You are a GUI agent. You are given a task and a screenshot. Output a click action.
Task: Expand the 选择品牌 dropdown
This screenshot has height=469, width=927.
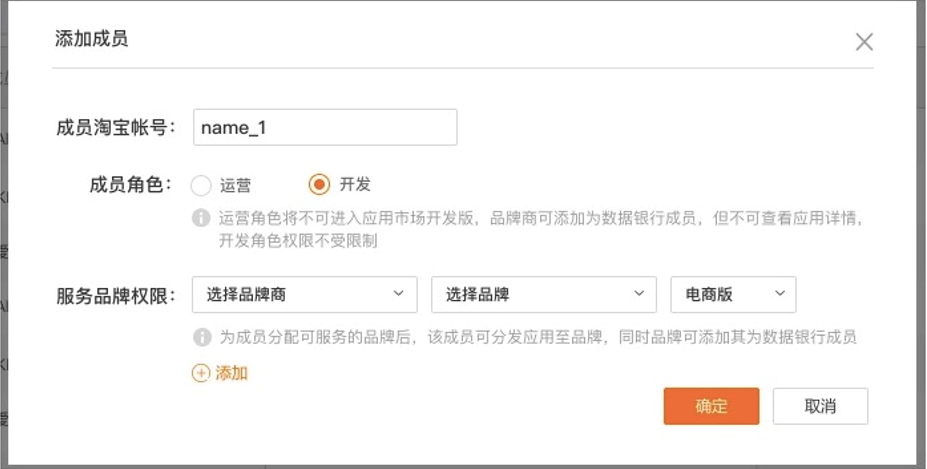point(543,294)
